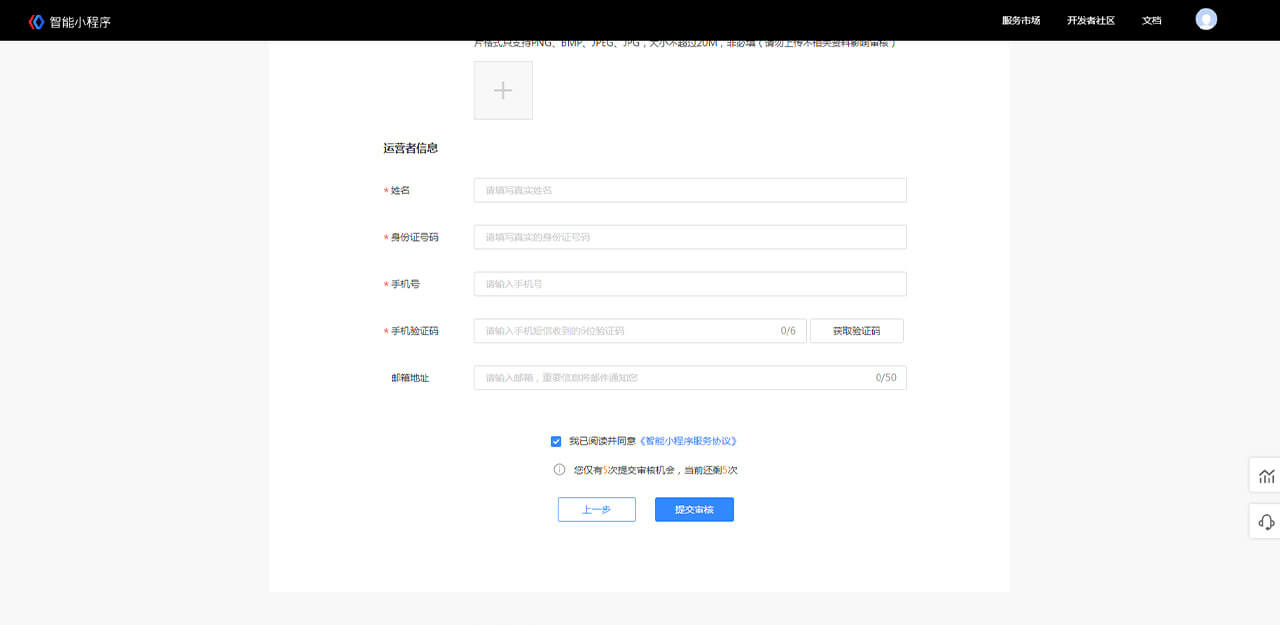
Task: Click the 提交审核 submit button
Action: click(694, 509)
